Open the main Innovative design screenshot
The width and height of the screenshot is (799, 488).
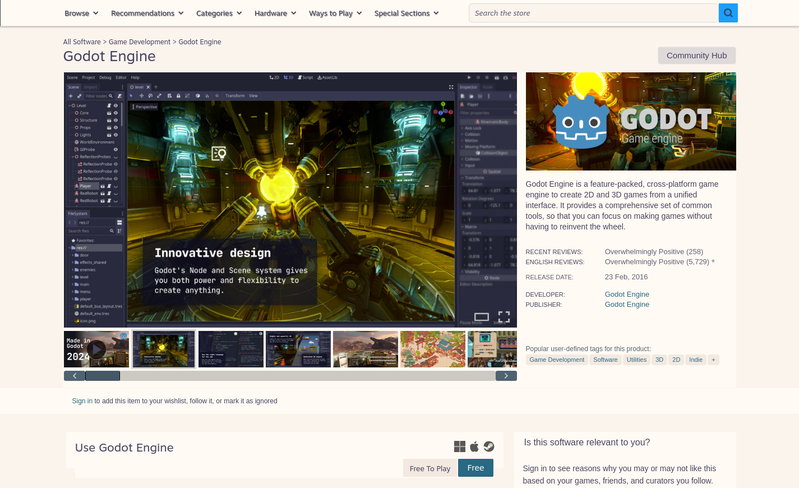click(x=290, y=200)
